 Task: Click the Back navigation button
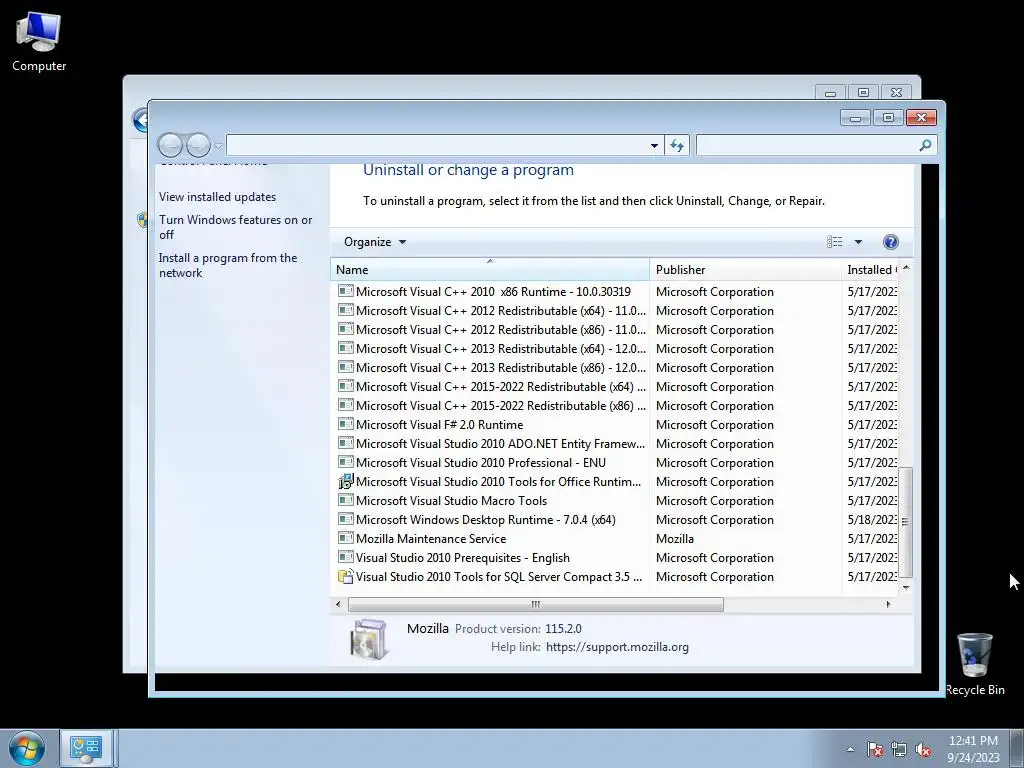tap(170, 145)
